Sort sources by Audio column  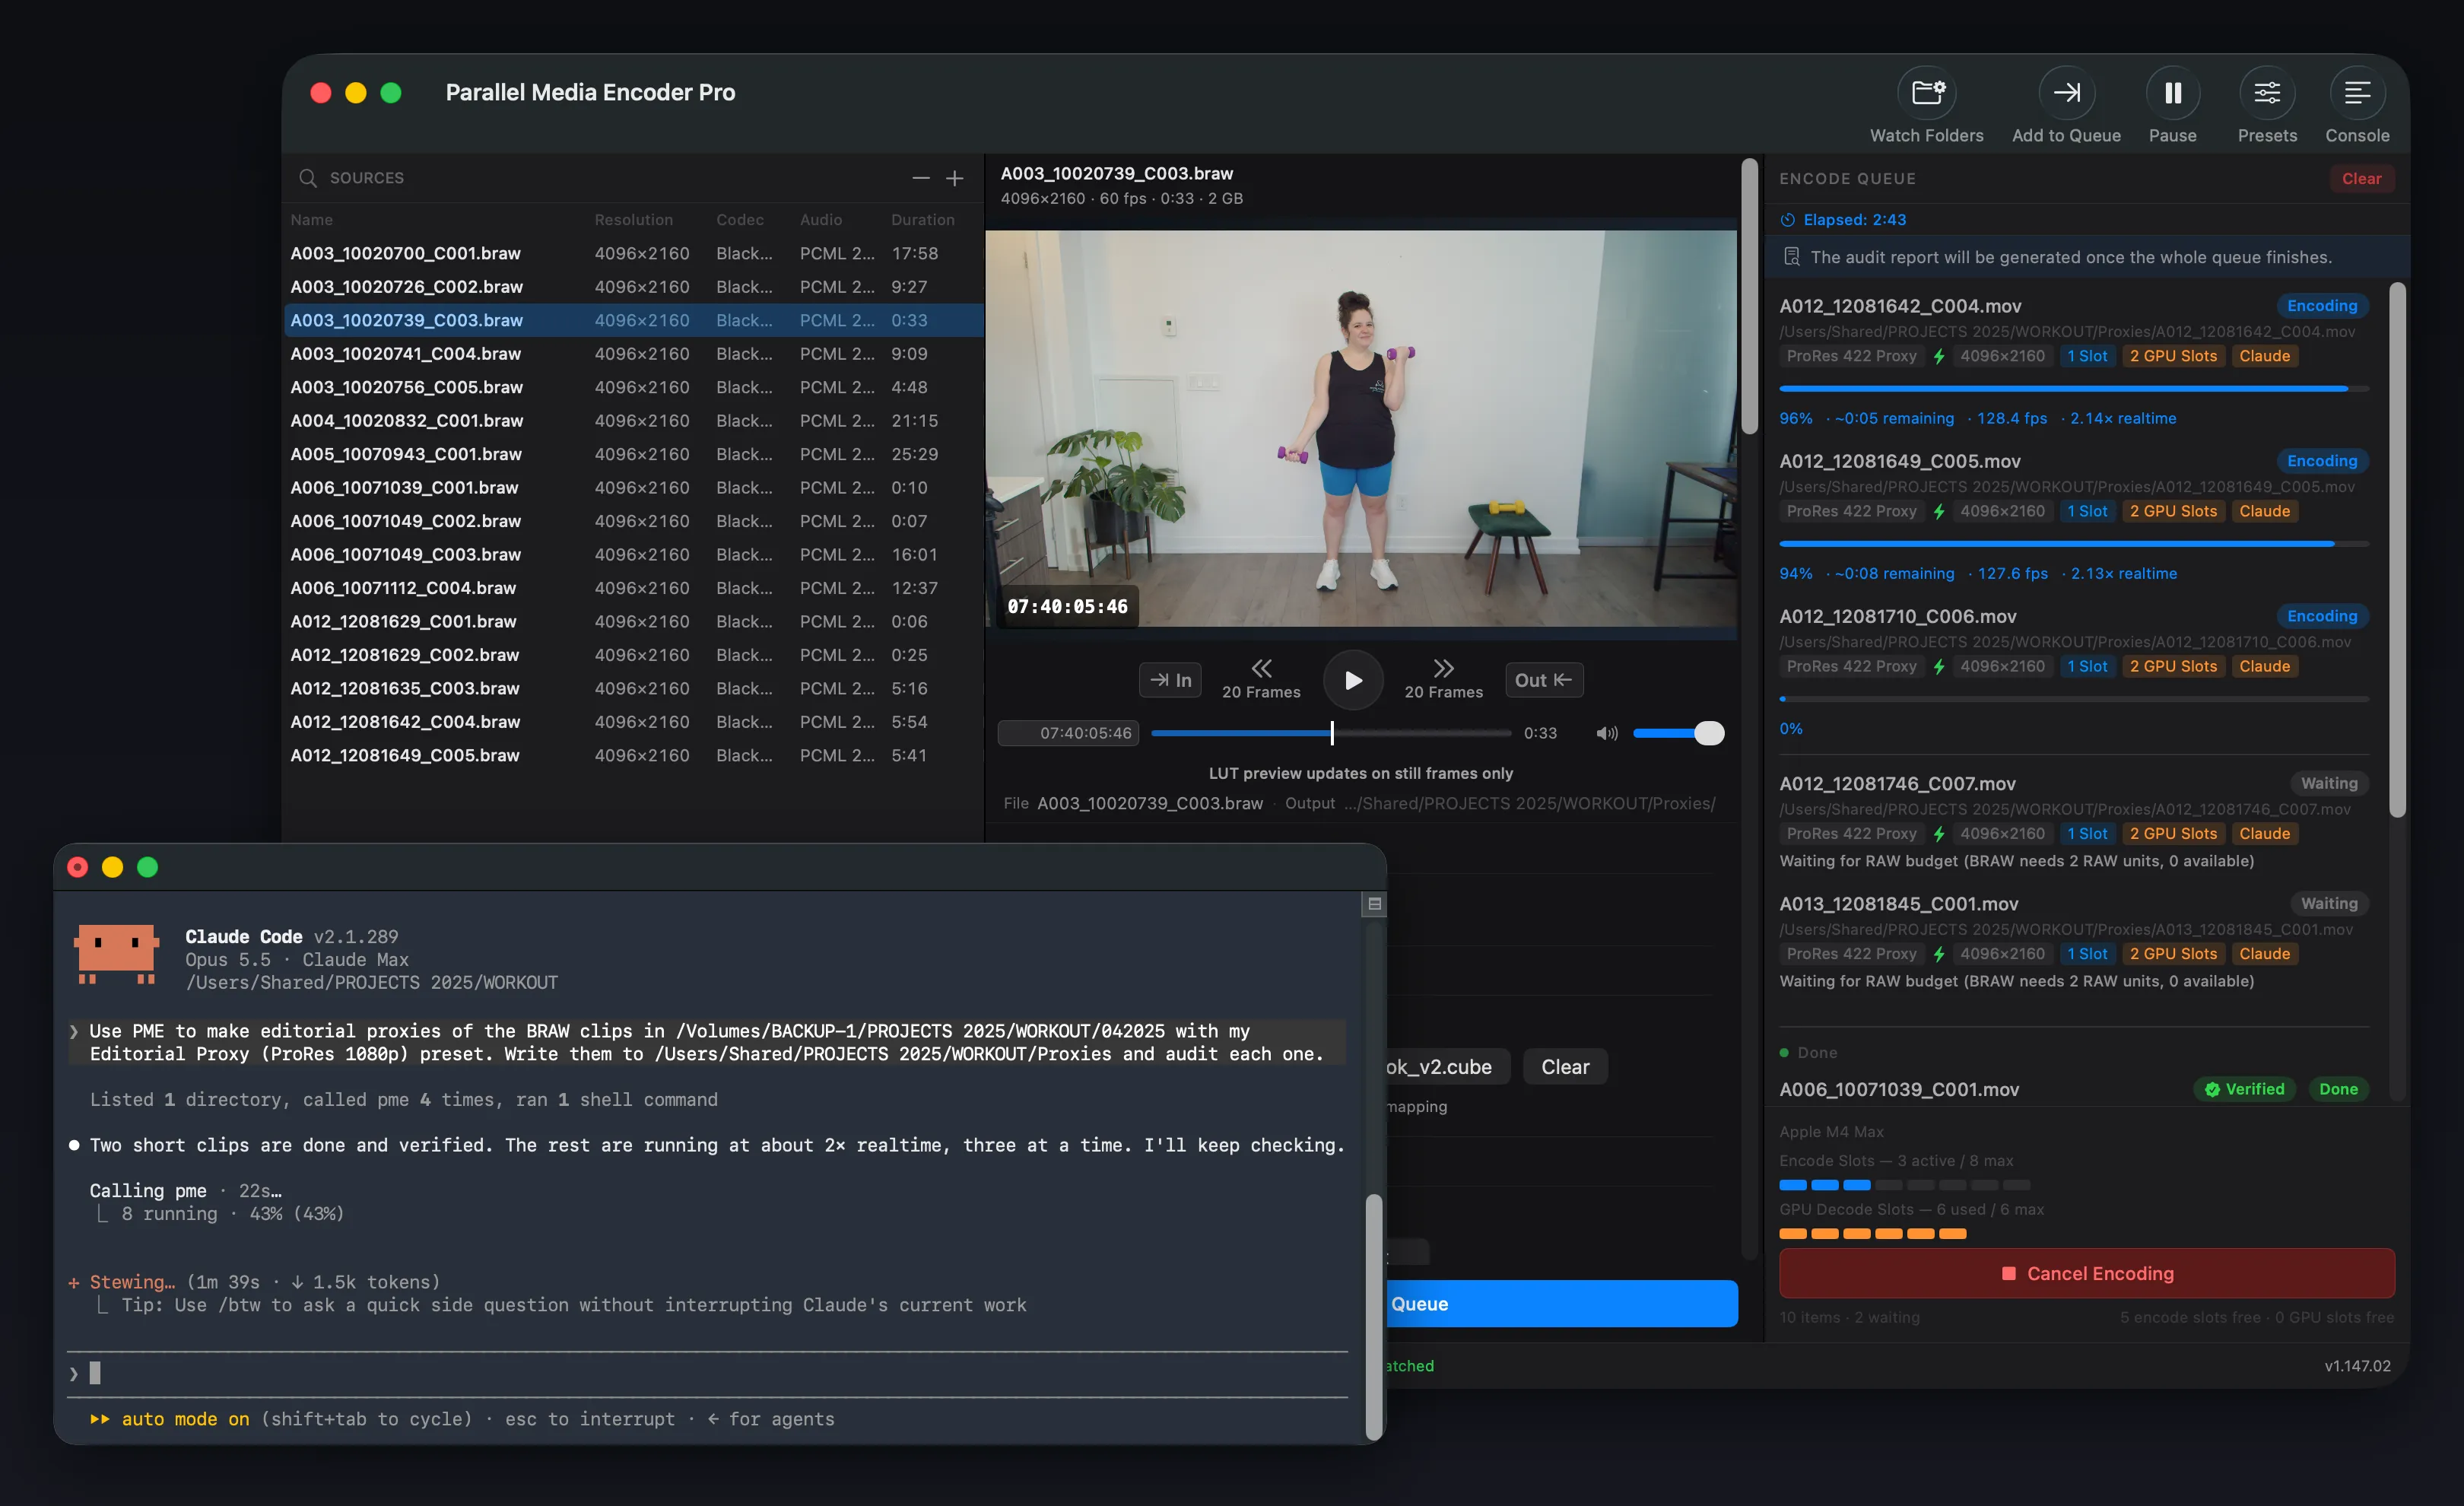820,220
